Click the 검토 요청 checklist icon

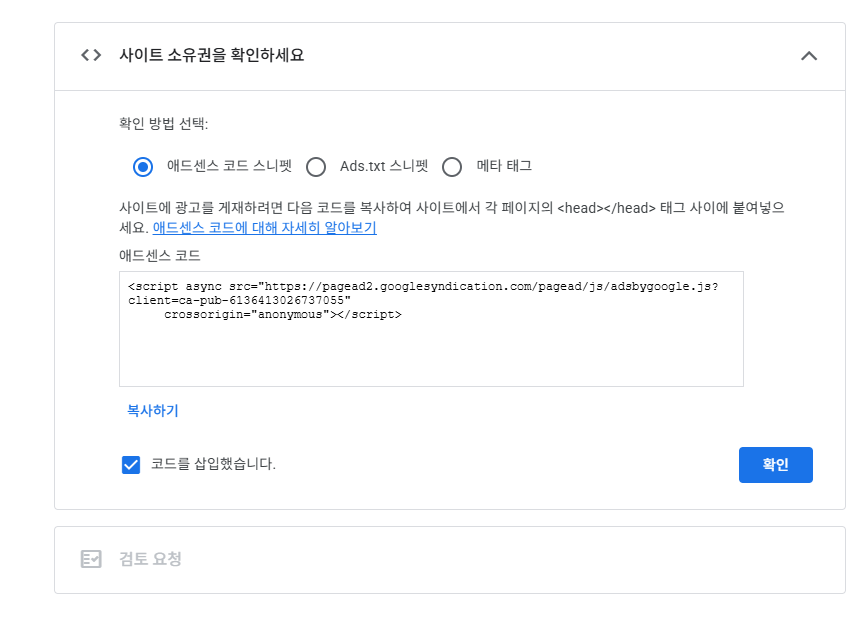click(91, 559)
